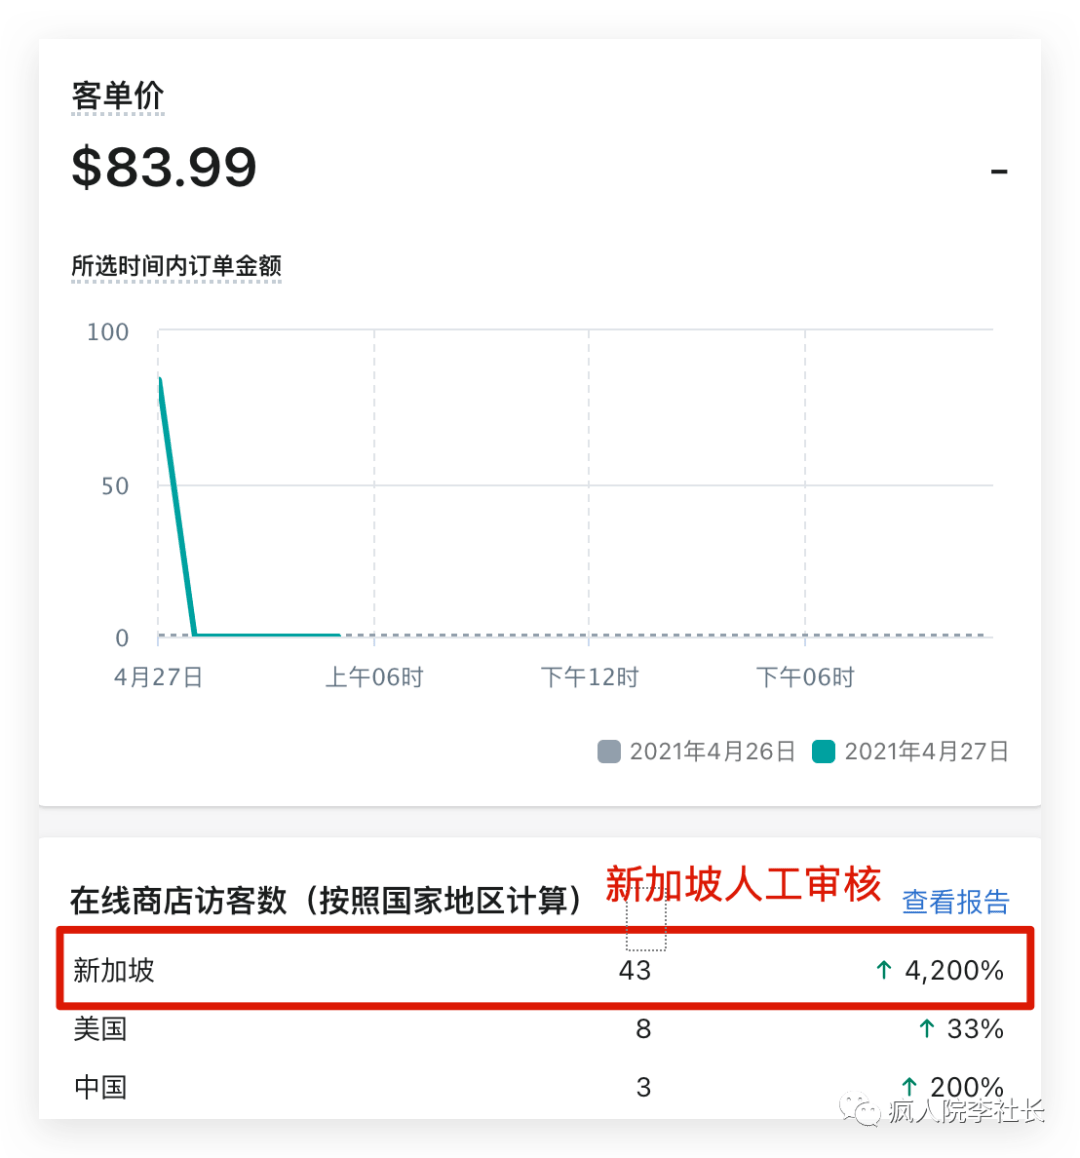Click the gray 2021年4月26日 legend swatch
Screen dimensions: 1080x1158
pyautogui.click(x=608, y=752)
